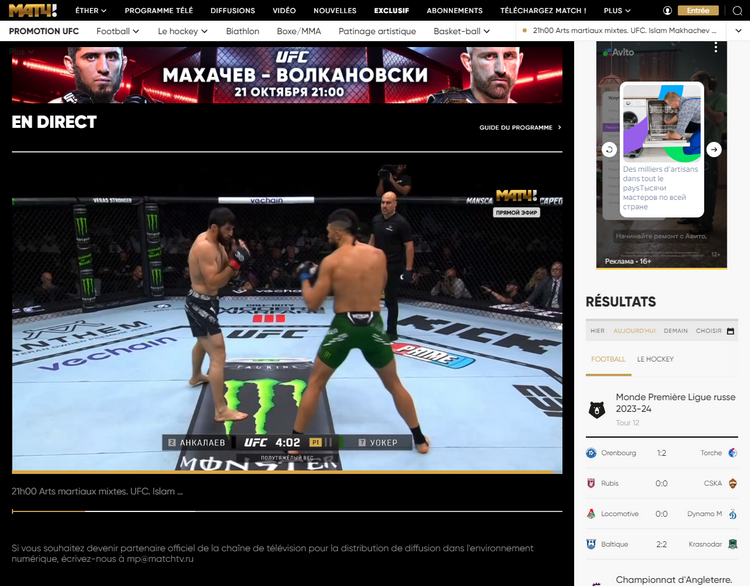
Task: Select the Demain results tab
Action: click(x=675, y=331)
